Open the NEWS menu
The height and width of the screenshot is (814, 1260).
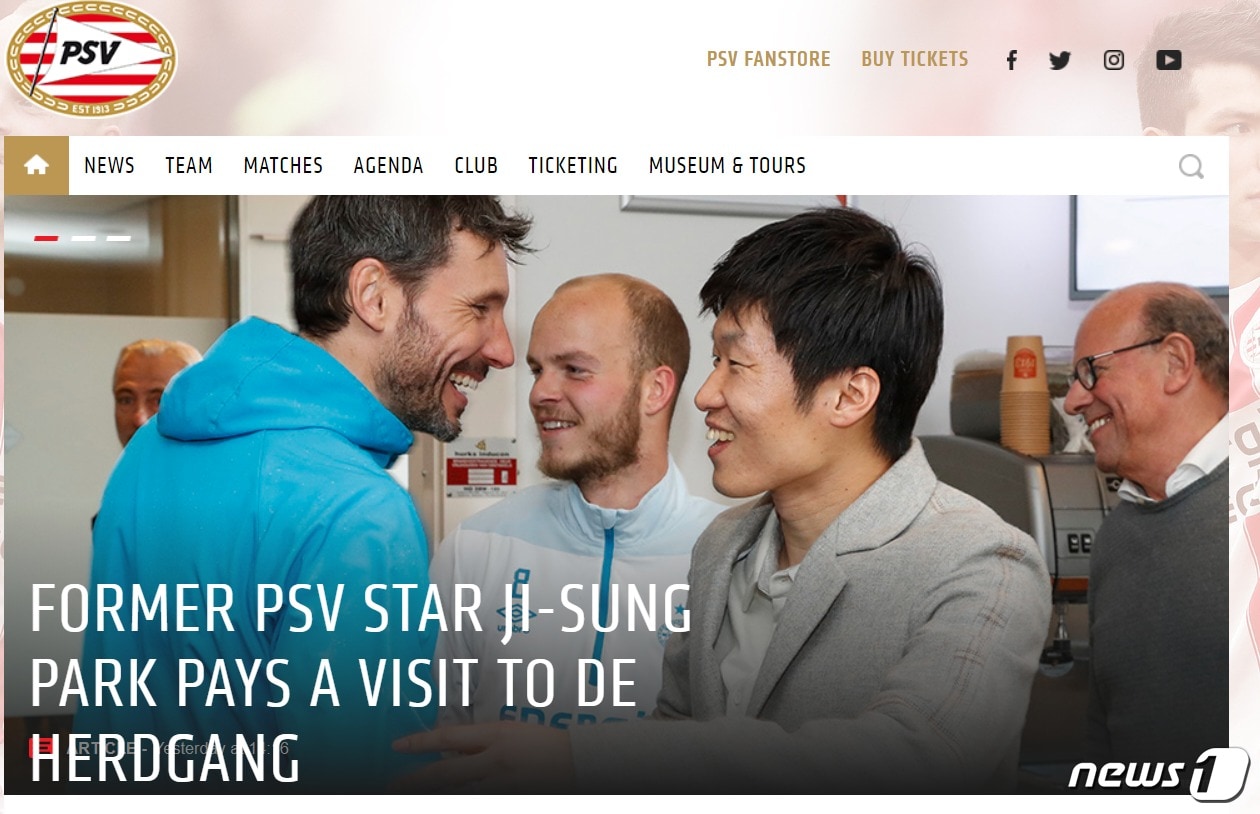109,166
